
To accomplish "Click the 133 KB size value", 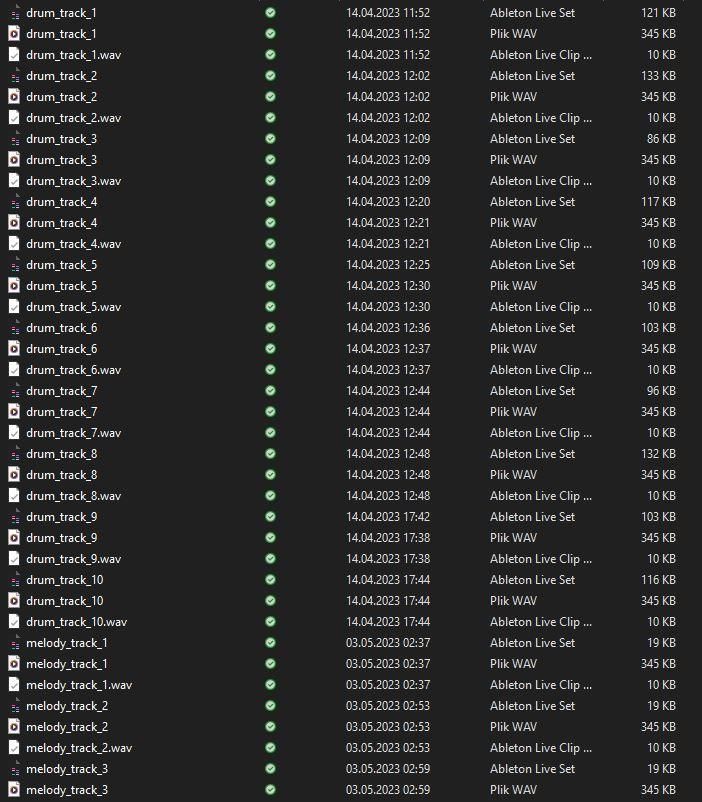I will click(658, 76).
